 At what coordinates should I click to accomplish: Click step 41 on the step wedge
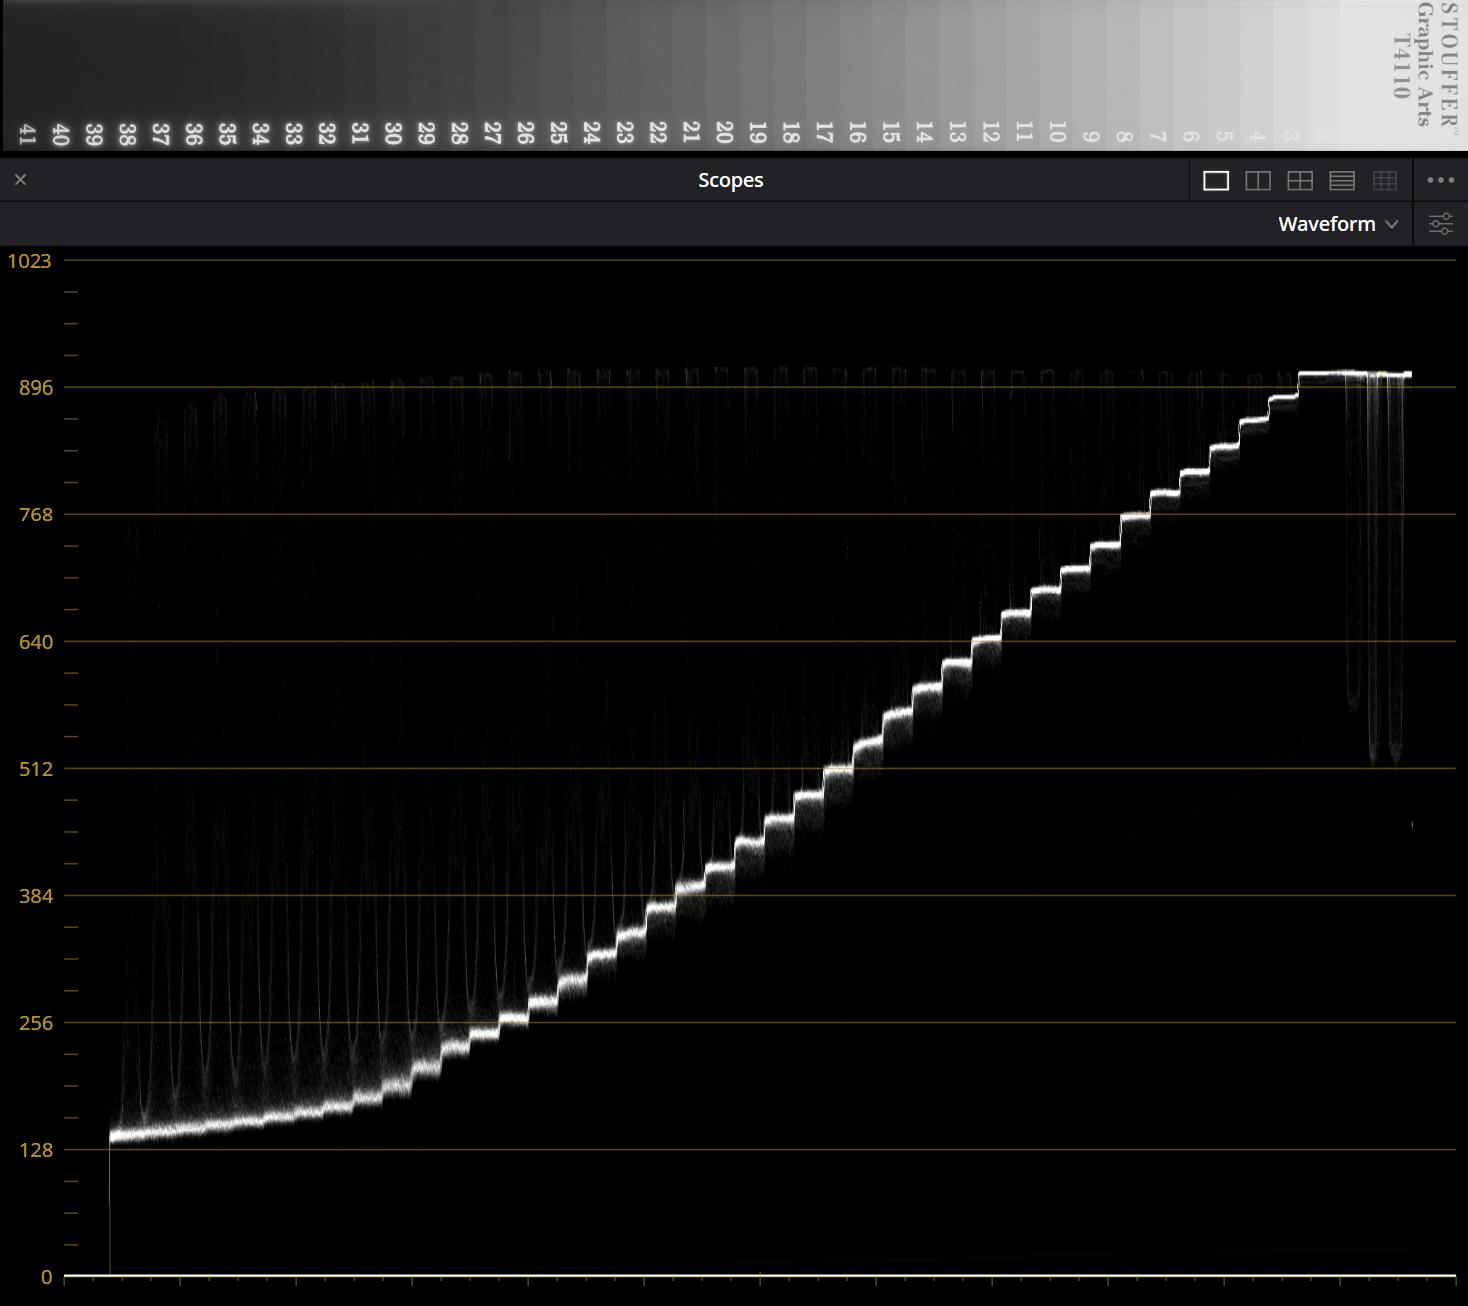coord(27,134)
